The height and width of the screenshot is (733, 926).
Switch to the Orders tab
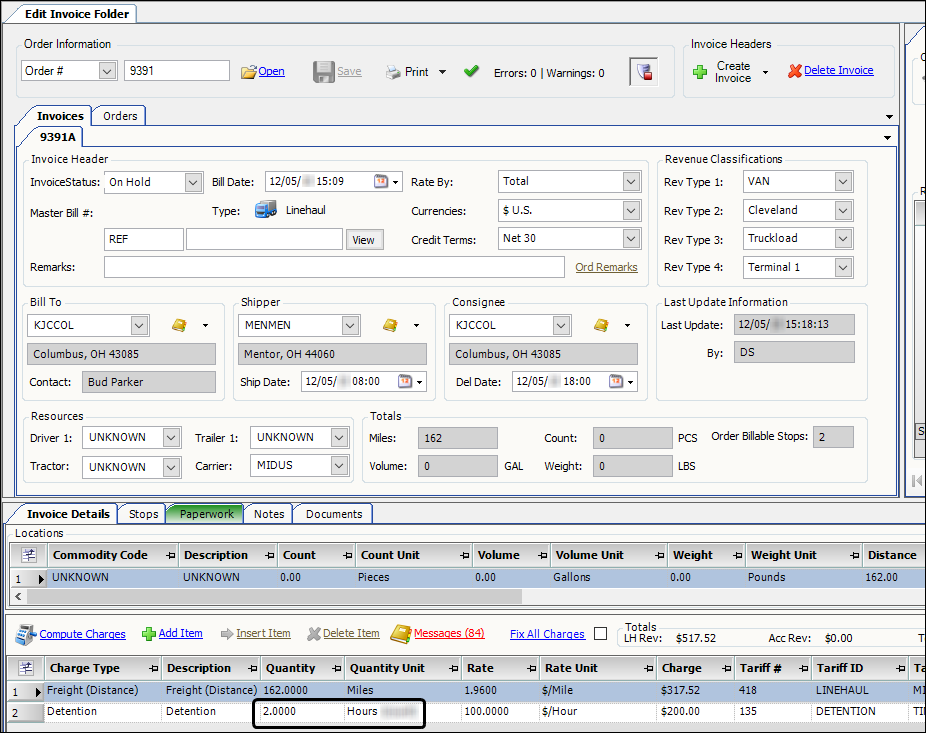120,116
